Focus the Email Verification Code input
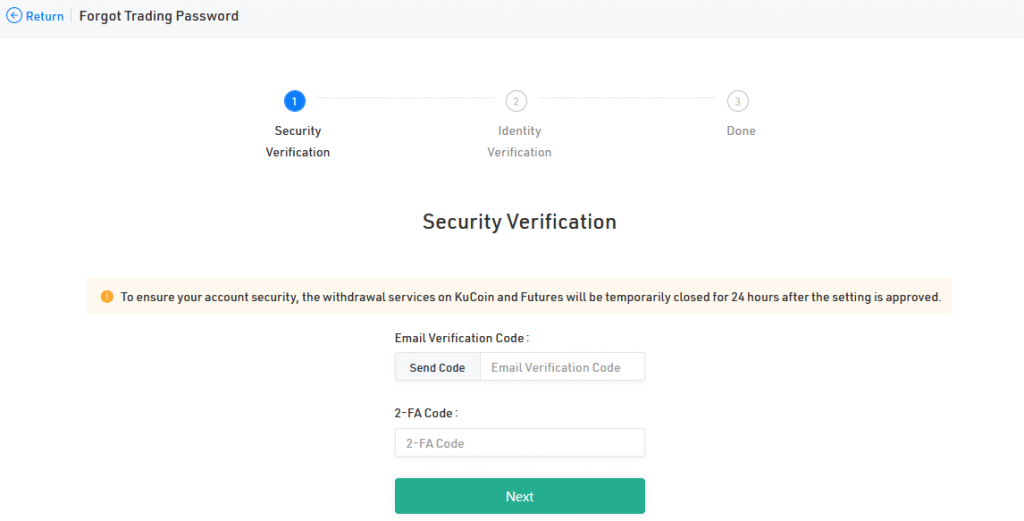 (x=562, y=367)
